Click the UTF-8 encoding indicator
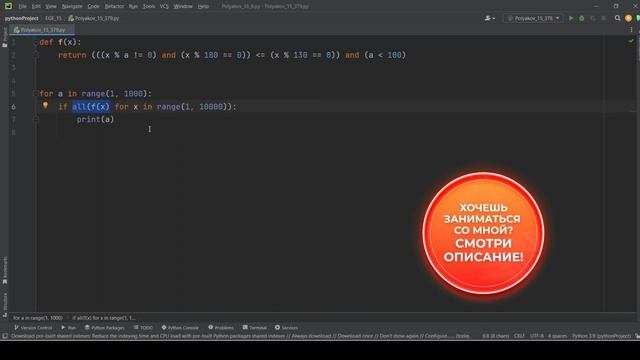Viewport: 640px width, 360px height. (x=537, y=336)
